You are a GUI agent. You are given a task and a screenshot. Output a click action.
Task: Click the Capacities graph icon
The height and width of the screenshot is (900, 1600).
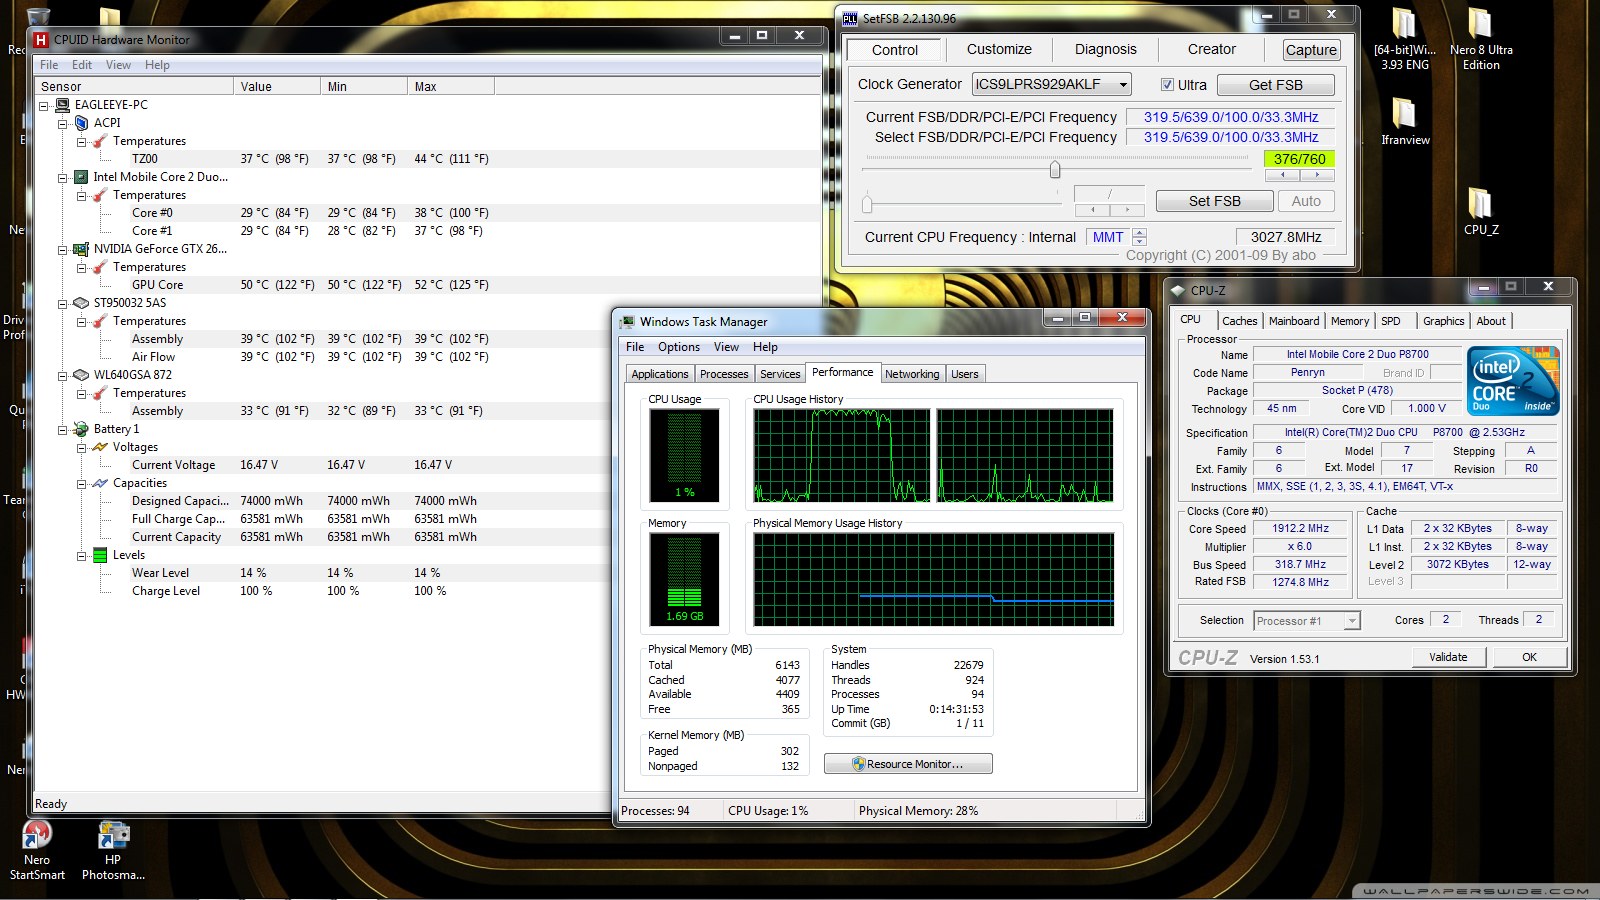click(100, 483)
